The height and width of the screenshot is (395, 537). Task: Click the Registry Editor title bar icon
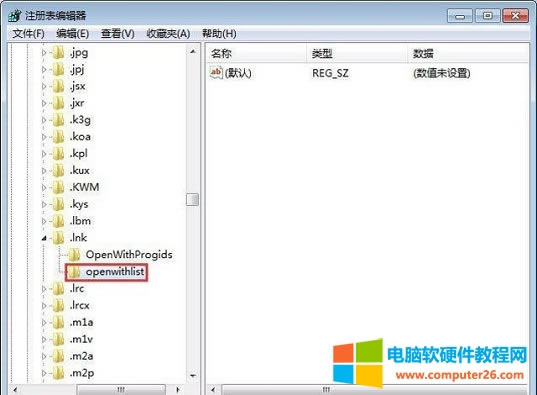point(14,16)
